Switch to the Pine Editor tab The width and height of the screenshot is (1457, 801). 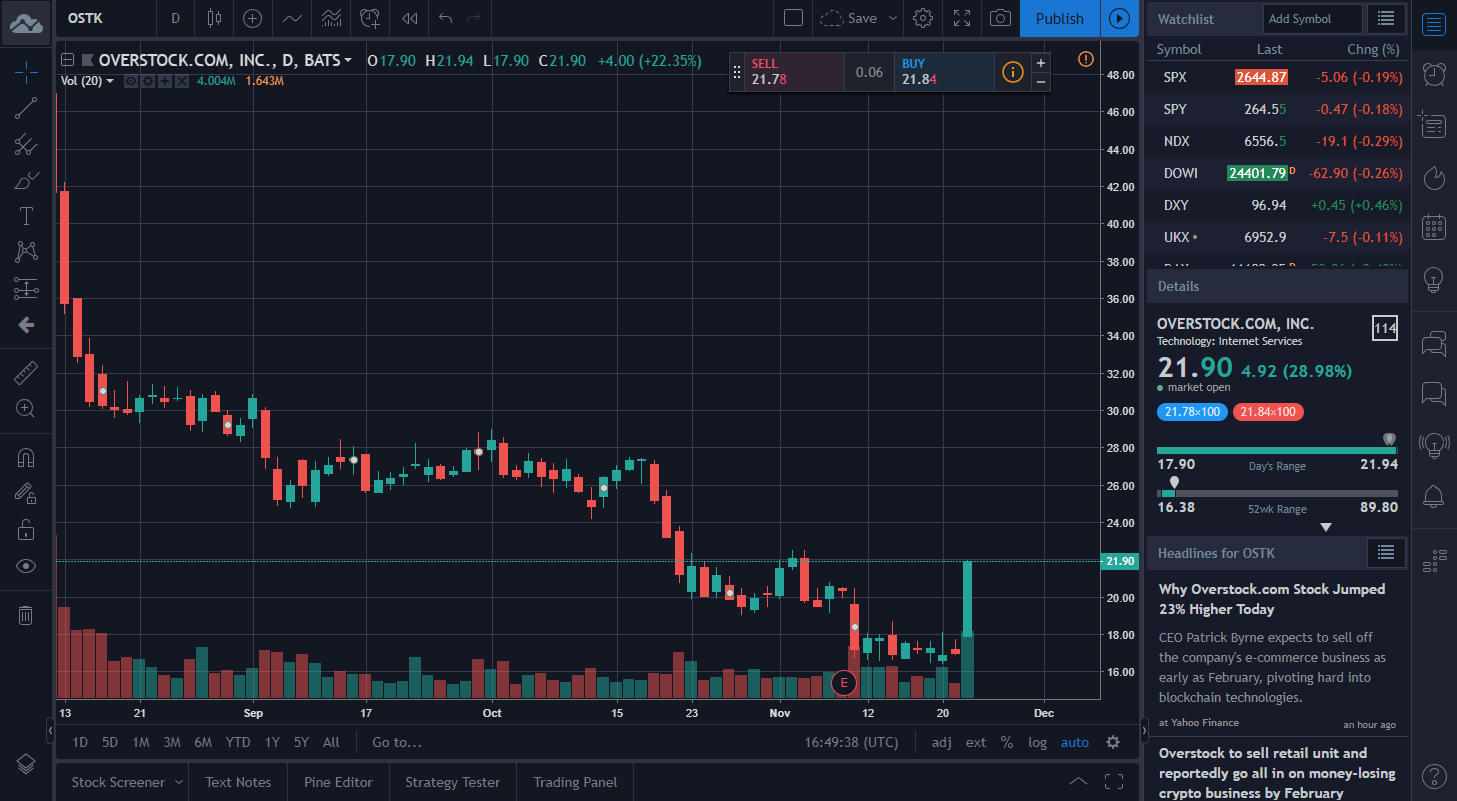click(x=339, y=782)
